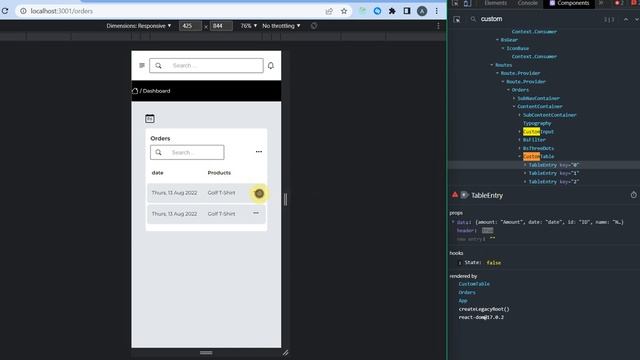Open the 76% zoom dropdown
640x360 pixels.
[249, 26]
